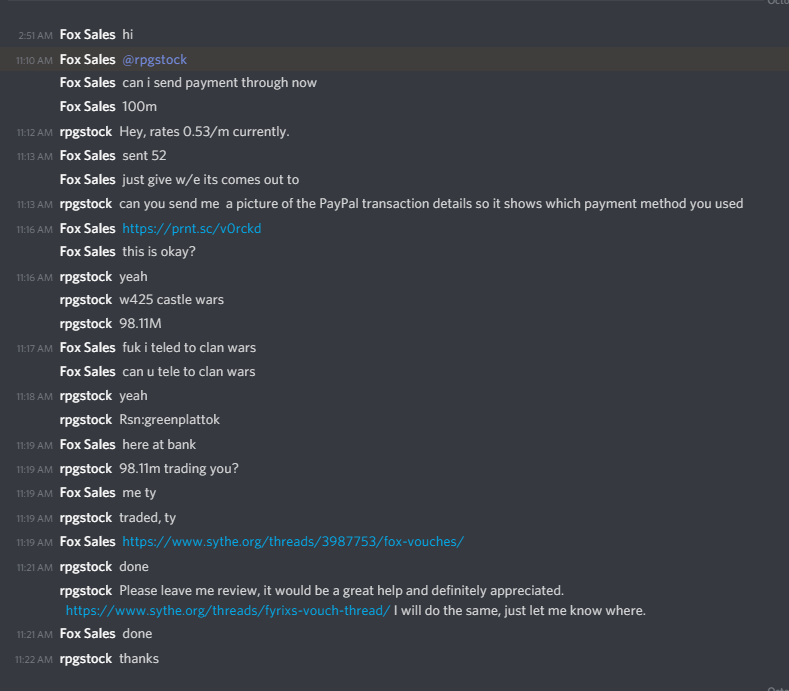Image resolution: width=789 pixels, height=691 pixels.
Task: Click the 'sent 52' message
Action: [x=144, y=156]
